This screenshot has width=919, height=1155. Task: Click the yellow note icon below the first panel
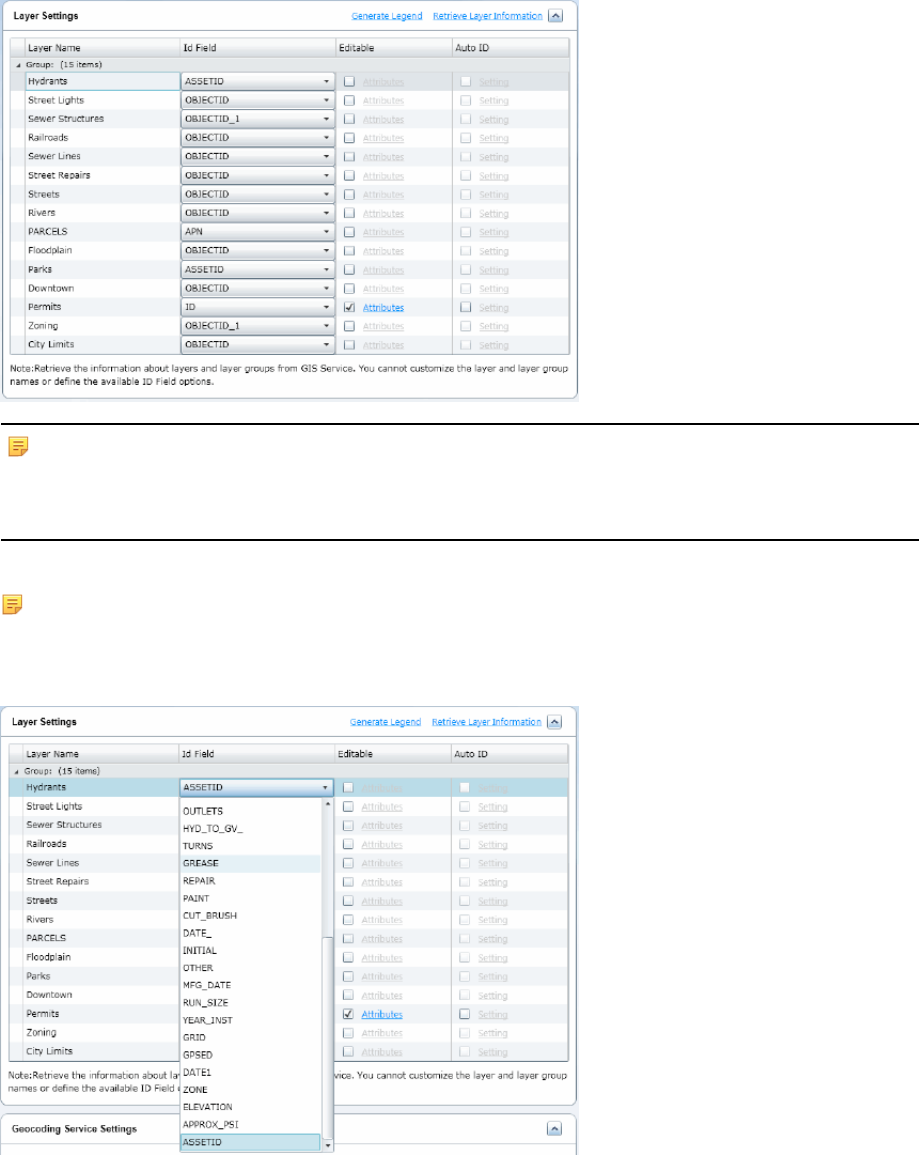(18, 446)
